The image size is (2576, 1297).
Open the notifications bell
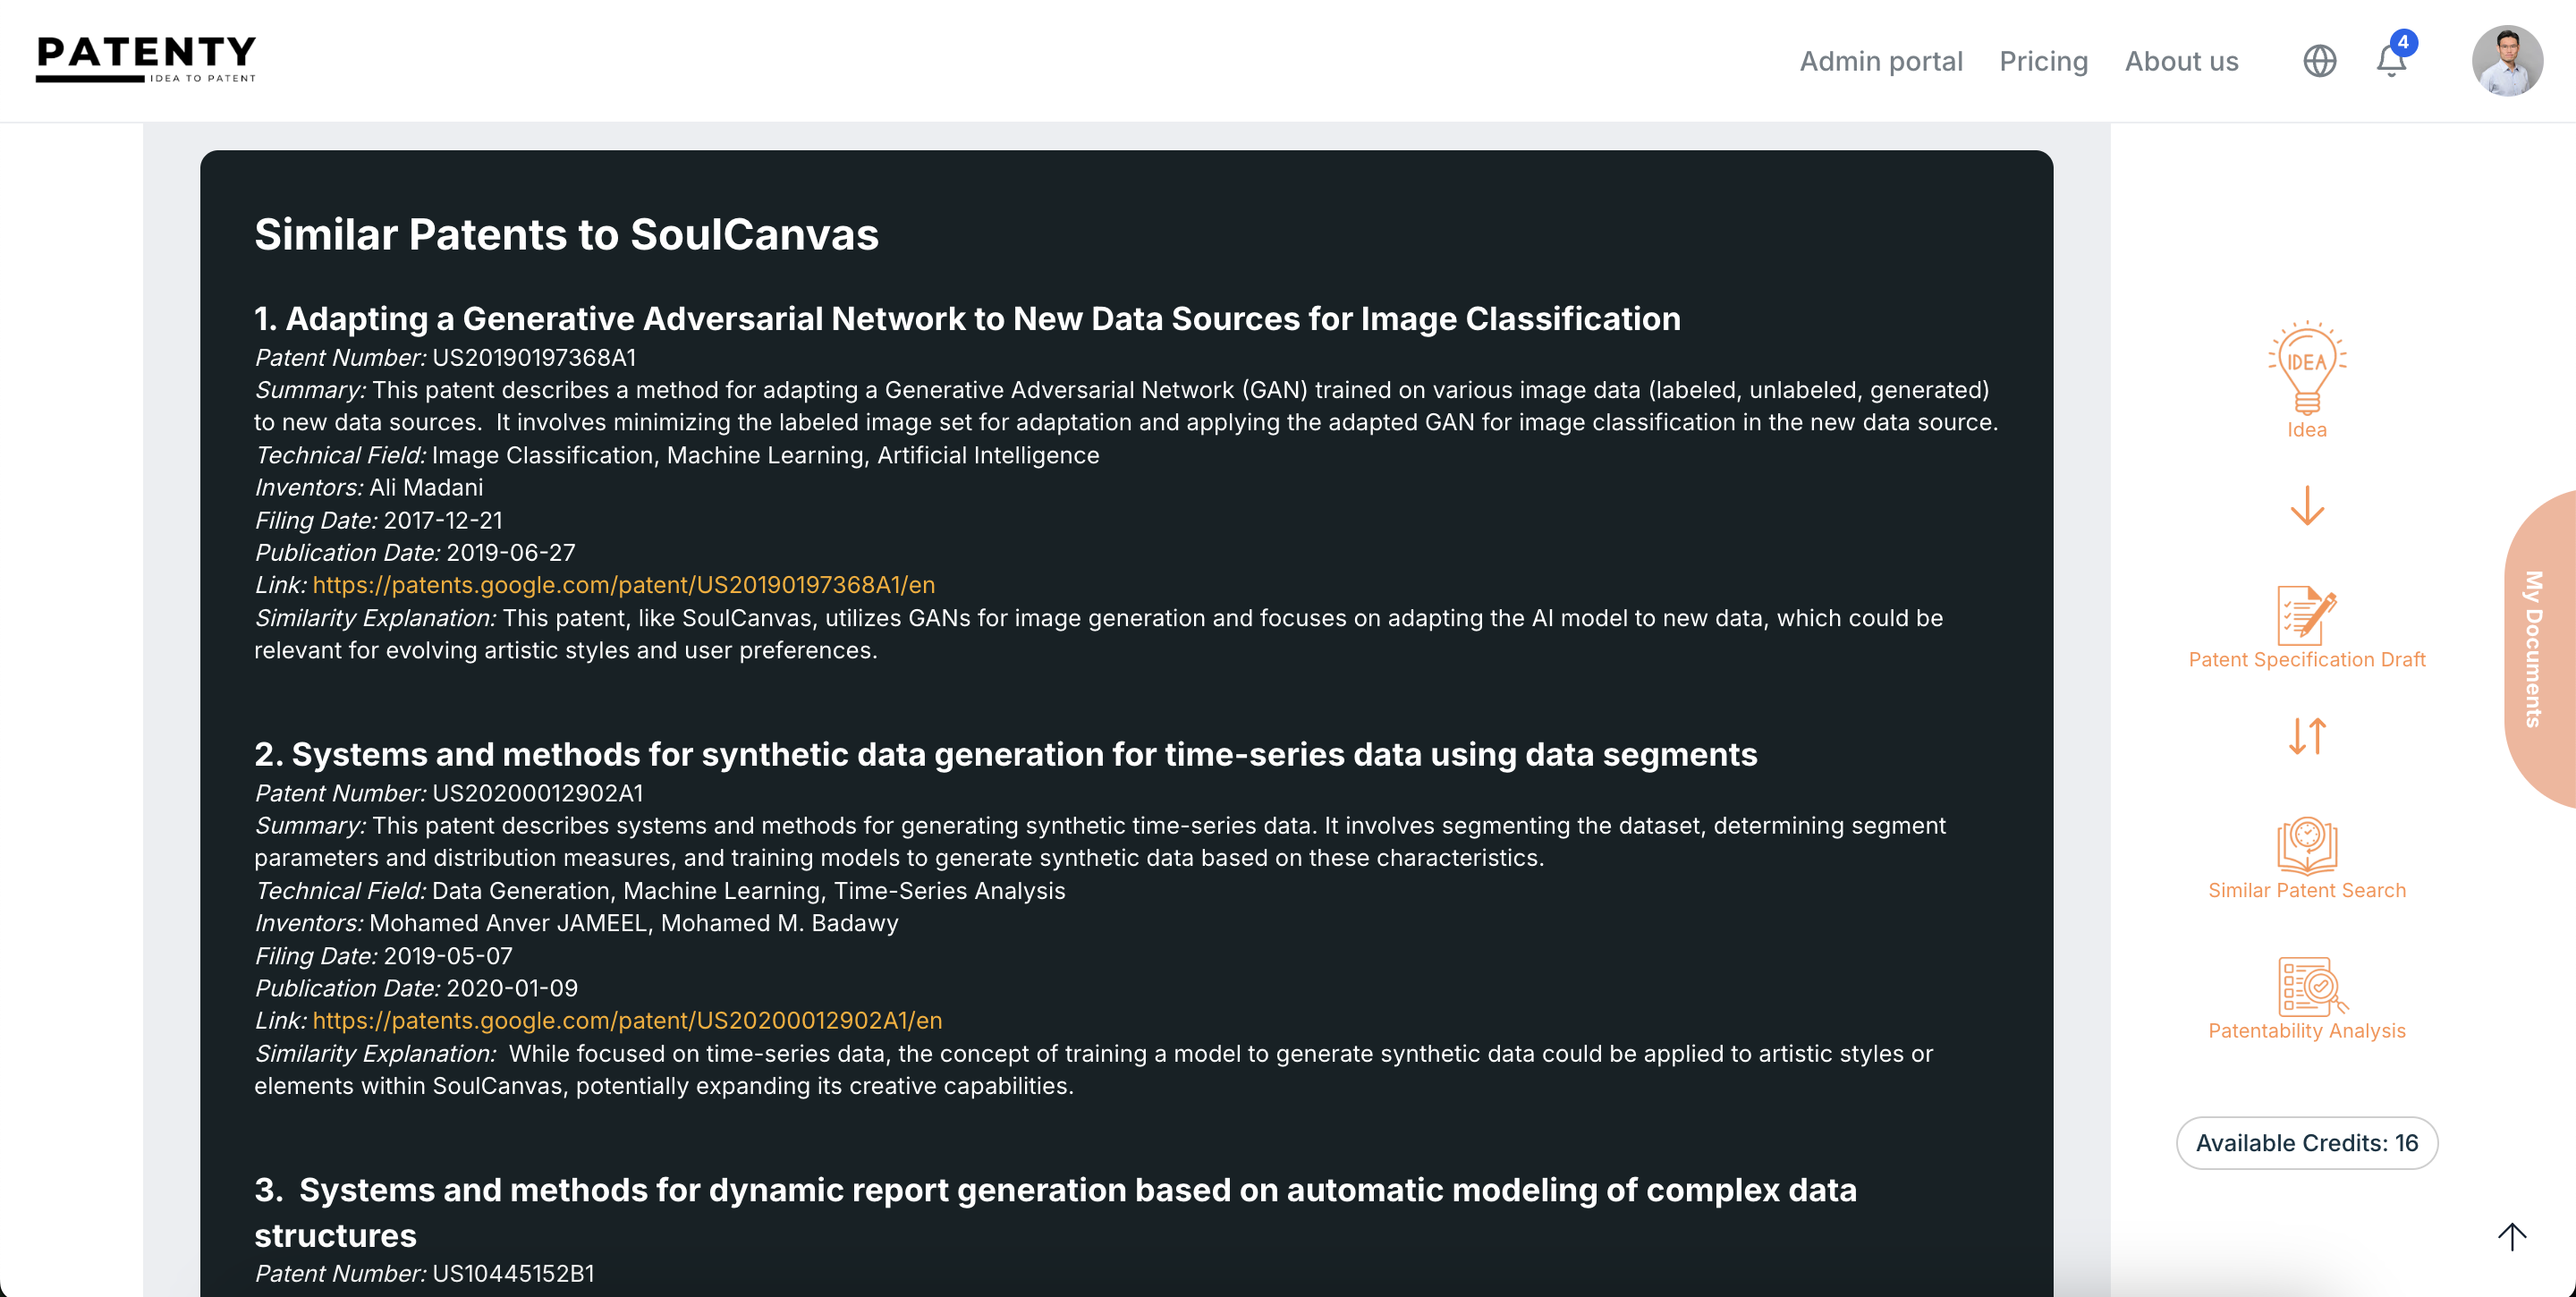[x=2391, y=61]
